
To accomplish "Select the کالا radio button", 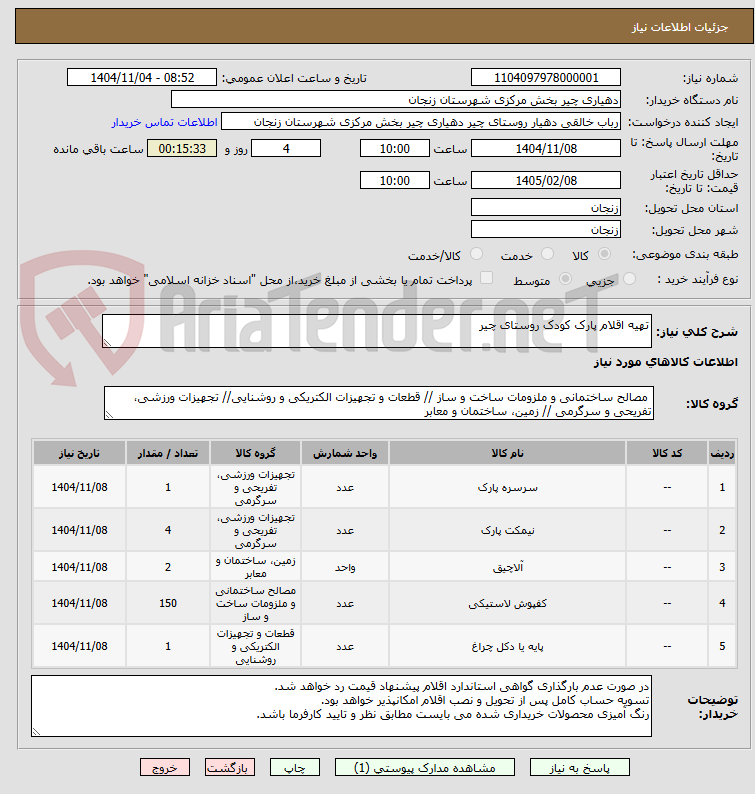I will pyautogui.click(x=604, y=254).
